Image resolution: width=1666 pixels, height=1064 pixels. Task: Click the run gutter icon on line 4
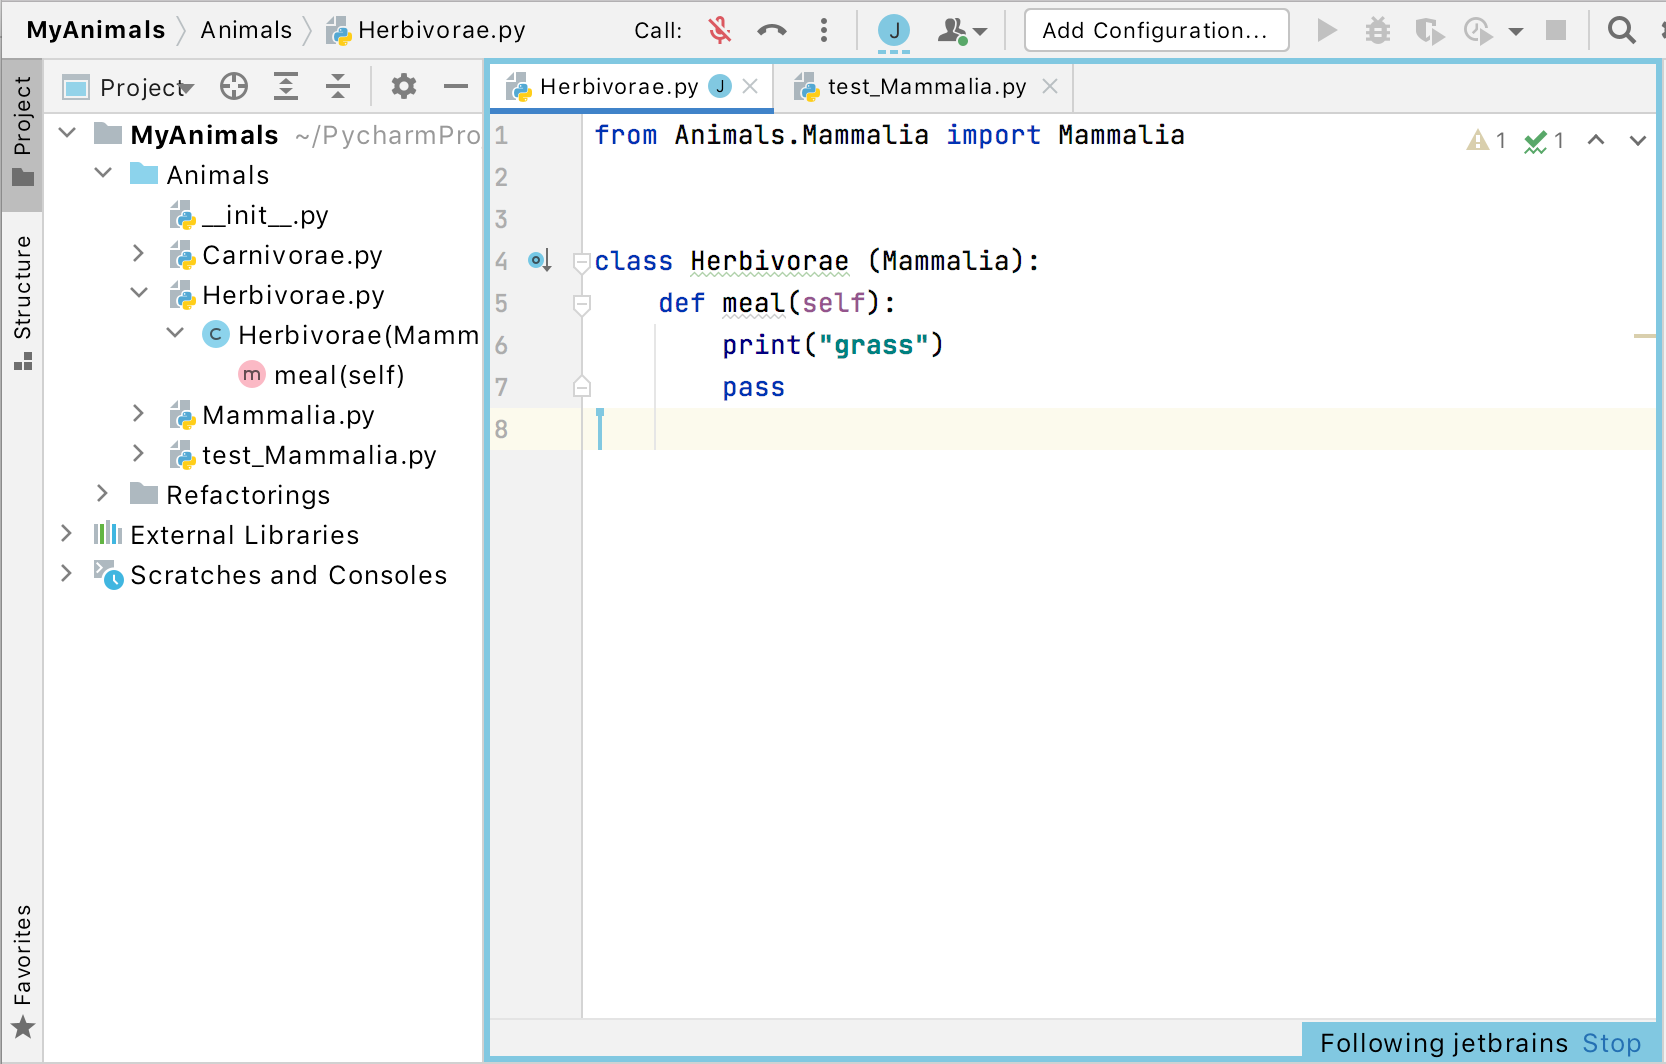pos(538,260)
